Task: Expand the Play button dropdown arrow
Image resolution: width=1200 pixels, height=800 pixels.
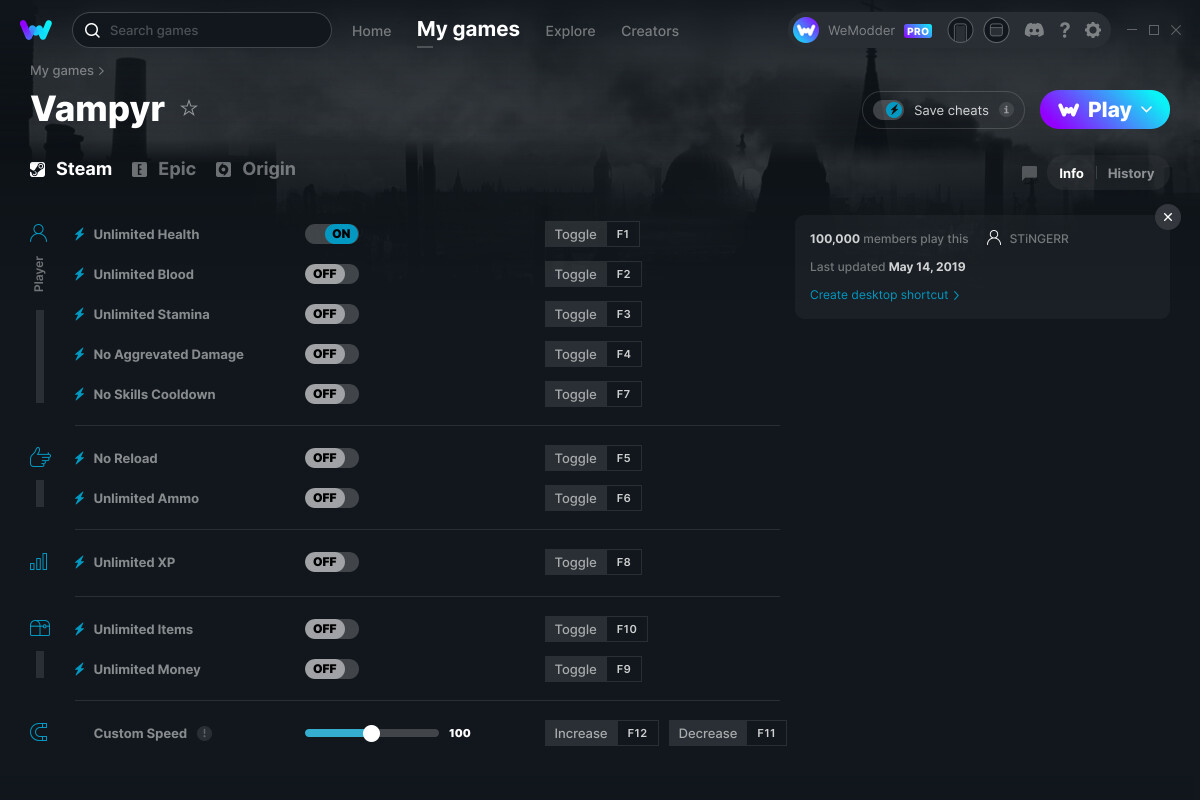Action: (1147, 110)
